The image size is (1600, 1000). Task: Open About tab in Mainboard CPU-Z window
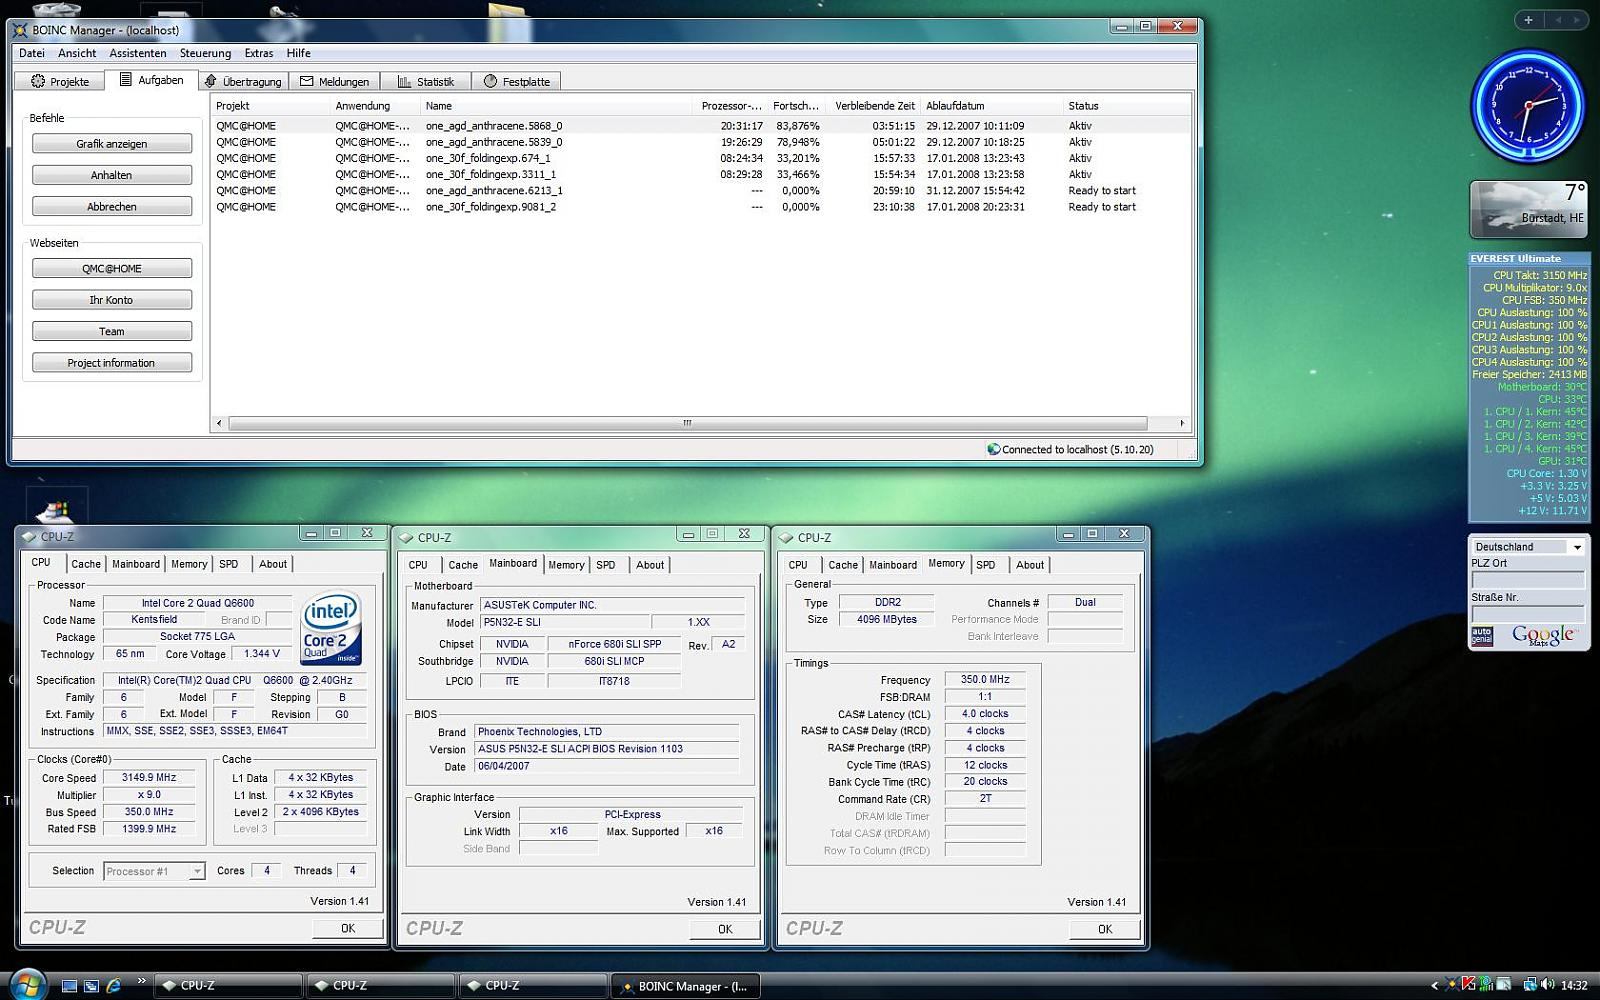click(x=650, y=565)
